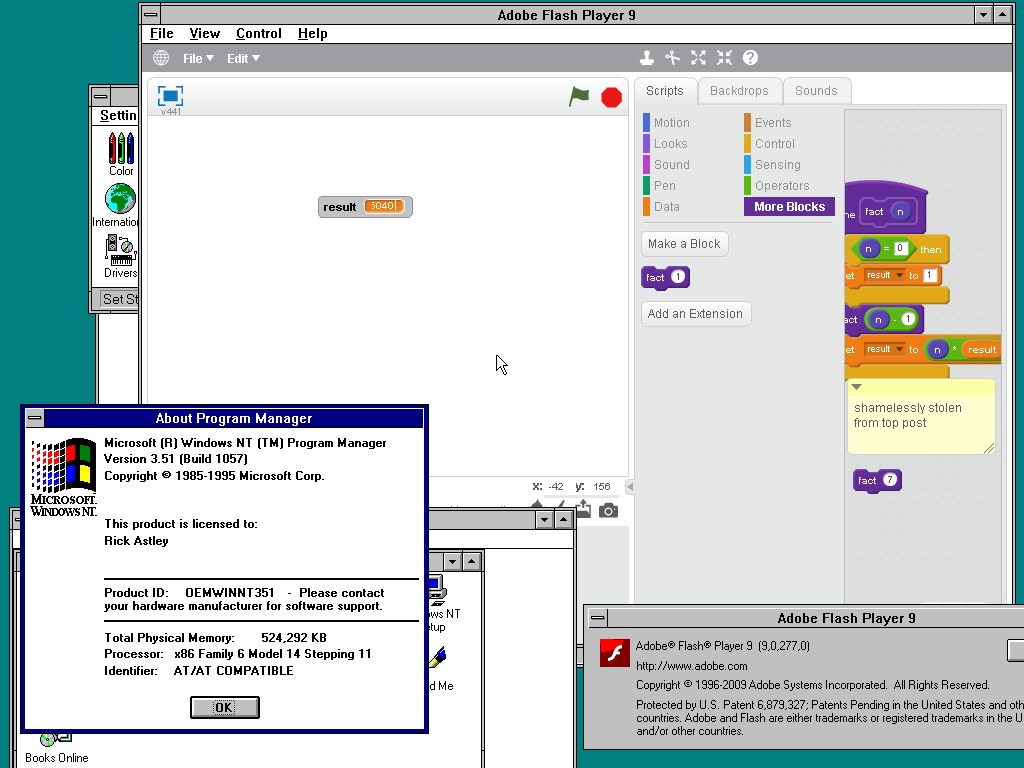The image size is (1024, 768).
Task: Open the globe language menu
Action: tap(161, 58)
